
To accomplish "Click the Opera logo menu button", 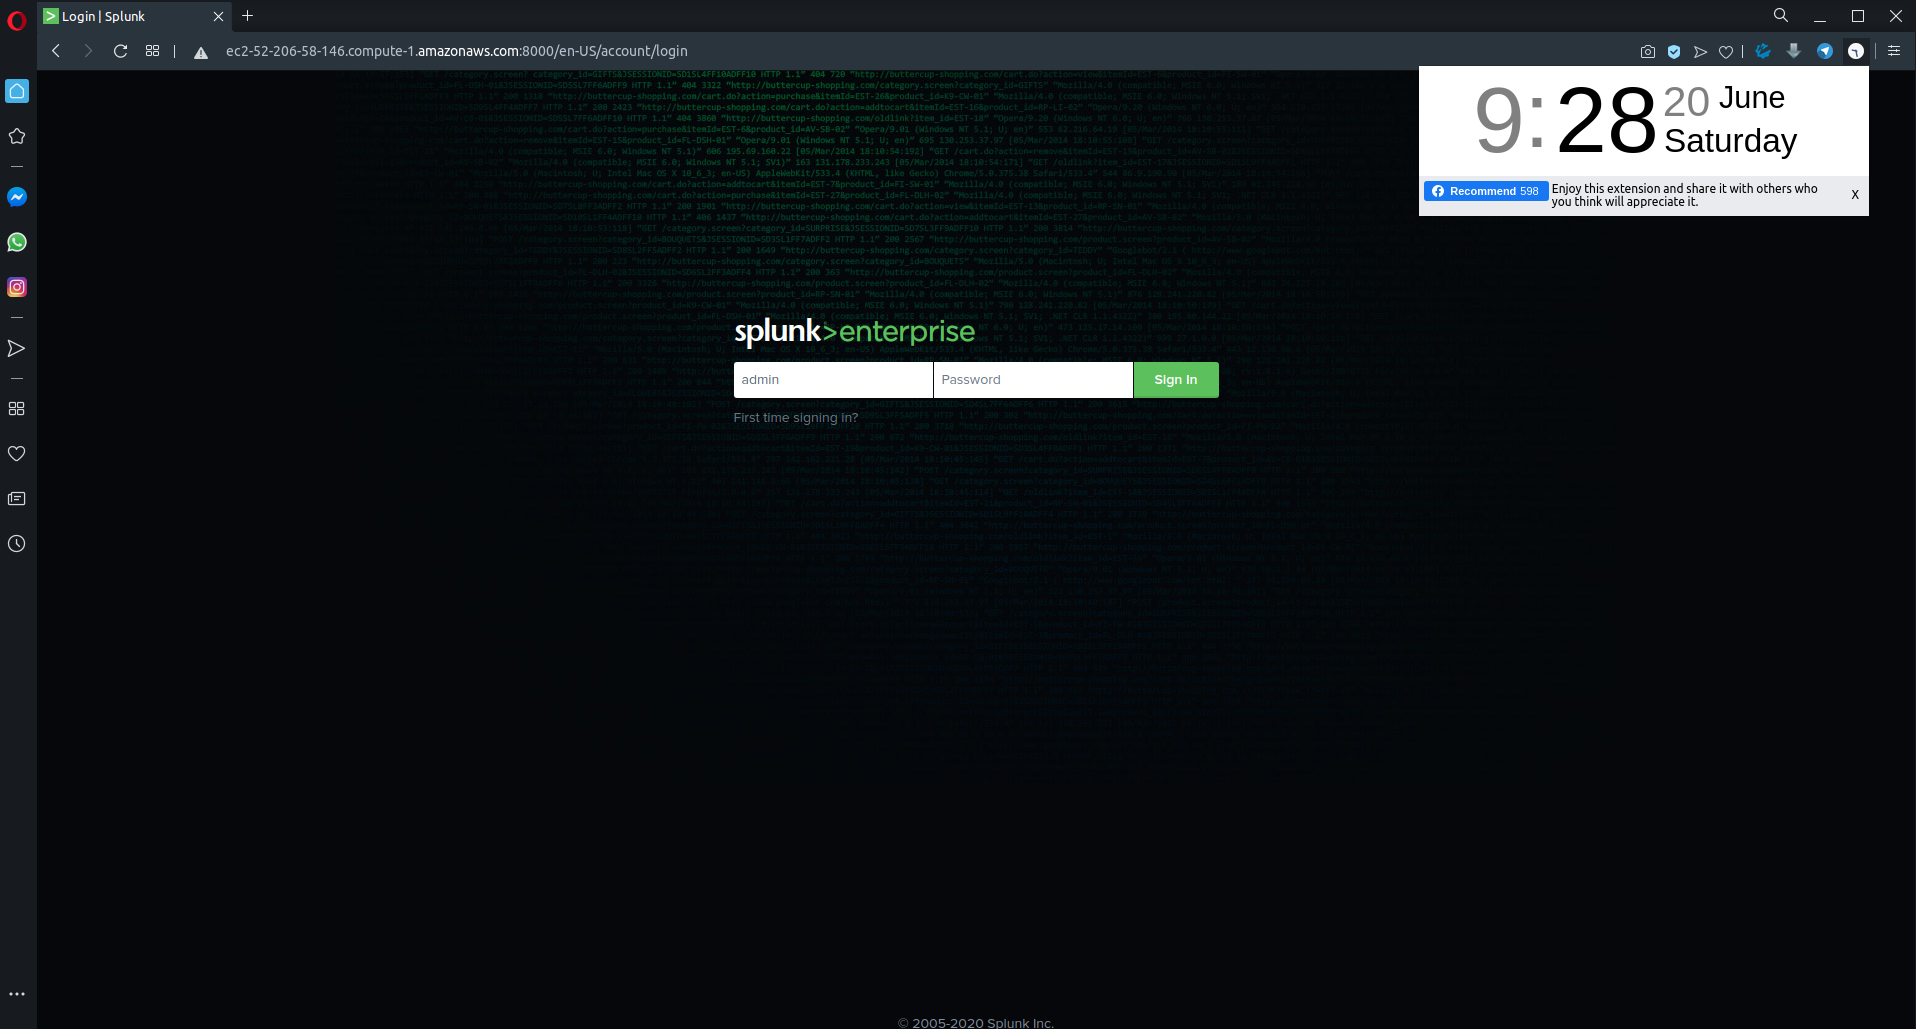I will tap(17, 21).
